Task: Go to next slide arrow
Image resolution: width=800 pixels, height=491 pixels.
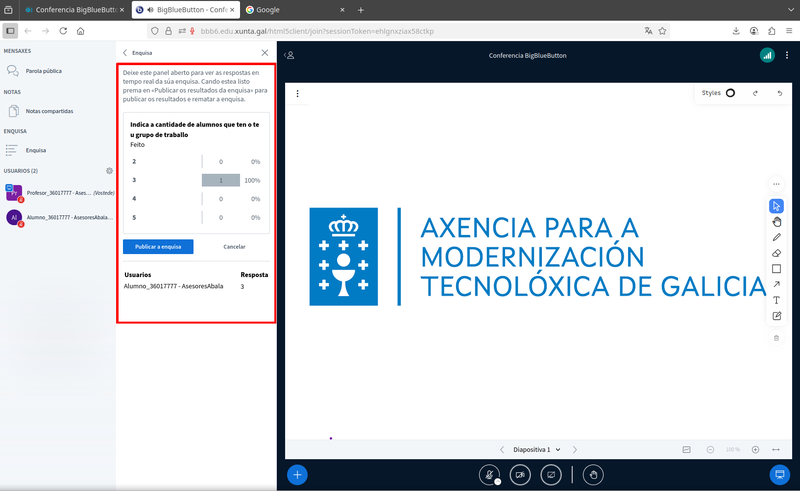Action: click(575, 450)
